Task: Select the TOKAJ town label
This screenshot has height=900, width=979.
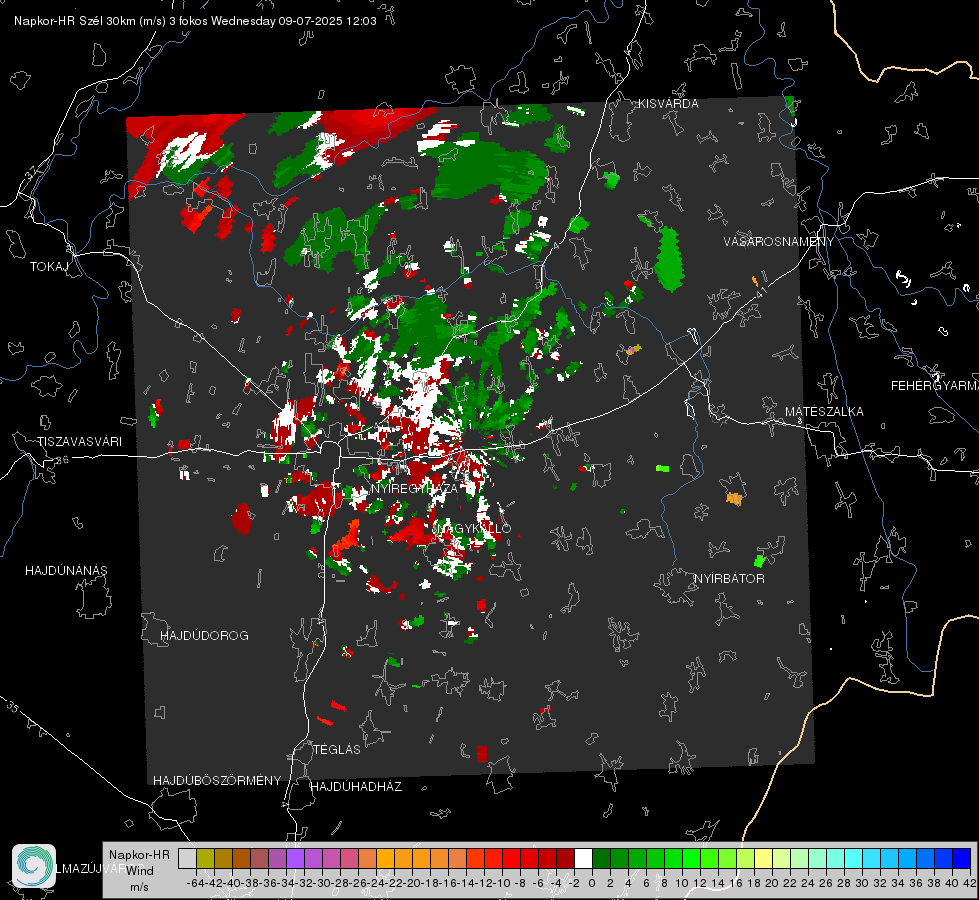Action: coord(49,267)
